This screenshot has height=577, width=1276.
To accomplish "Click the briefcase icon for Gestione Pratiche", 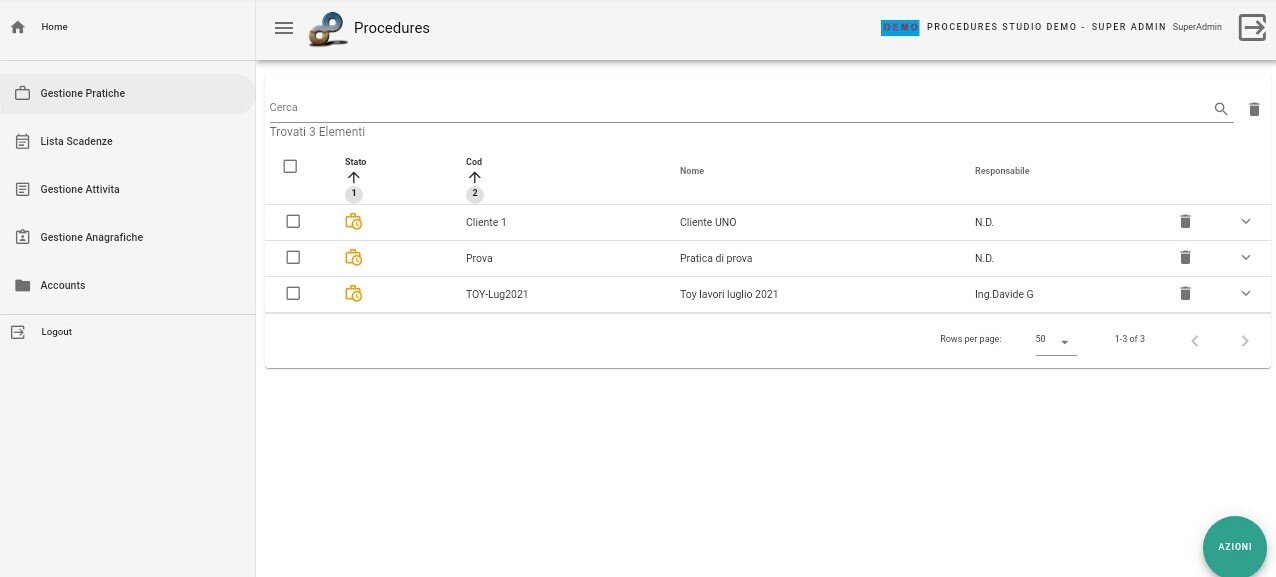I will (22, 93).
